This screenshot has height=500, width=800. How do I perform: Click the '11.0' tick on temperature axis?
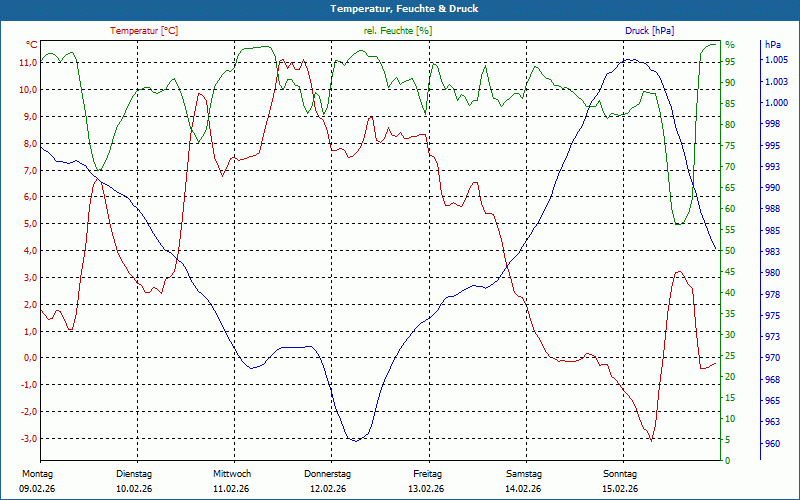(28, 62)
